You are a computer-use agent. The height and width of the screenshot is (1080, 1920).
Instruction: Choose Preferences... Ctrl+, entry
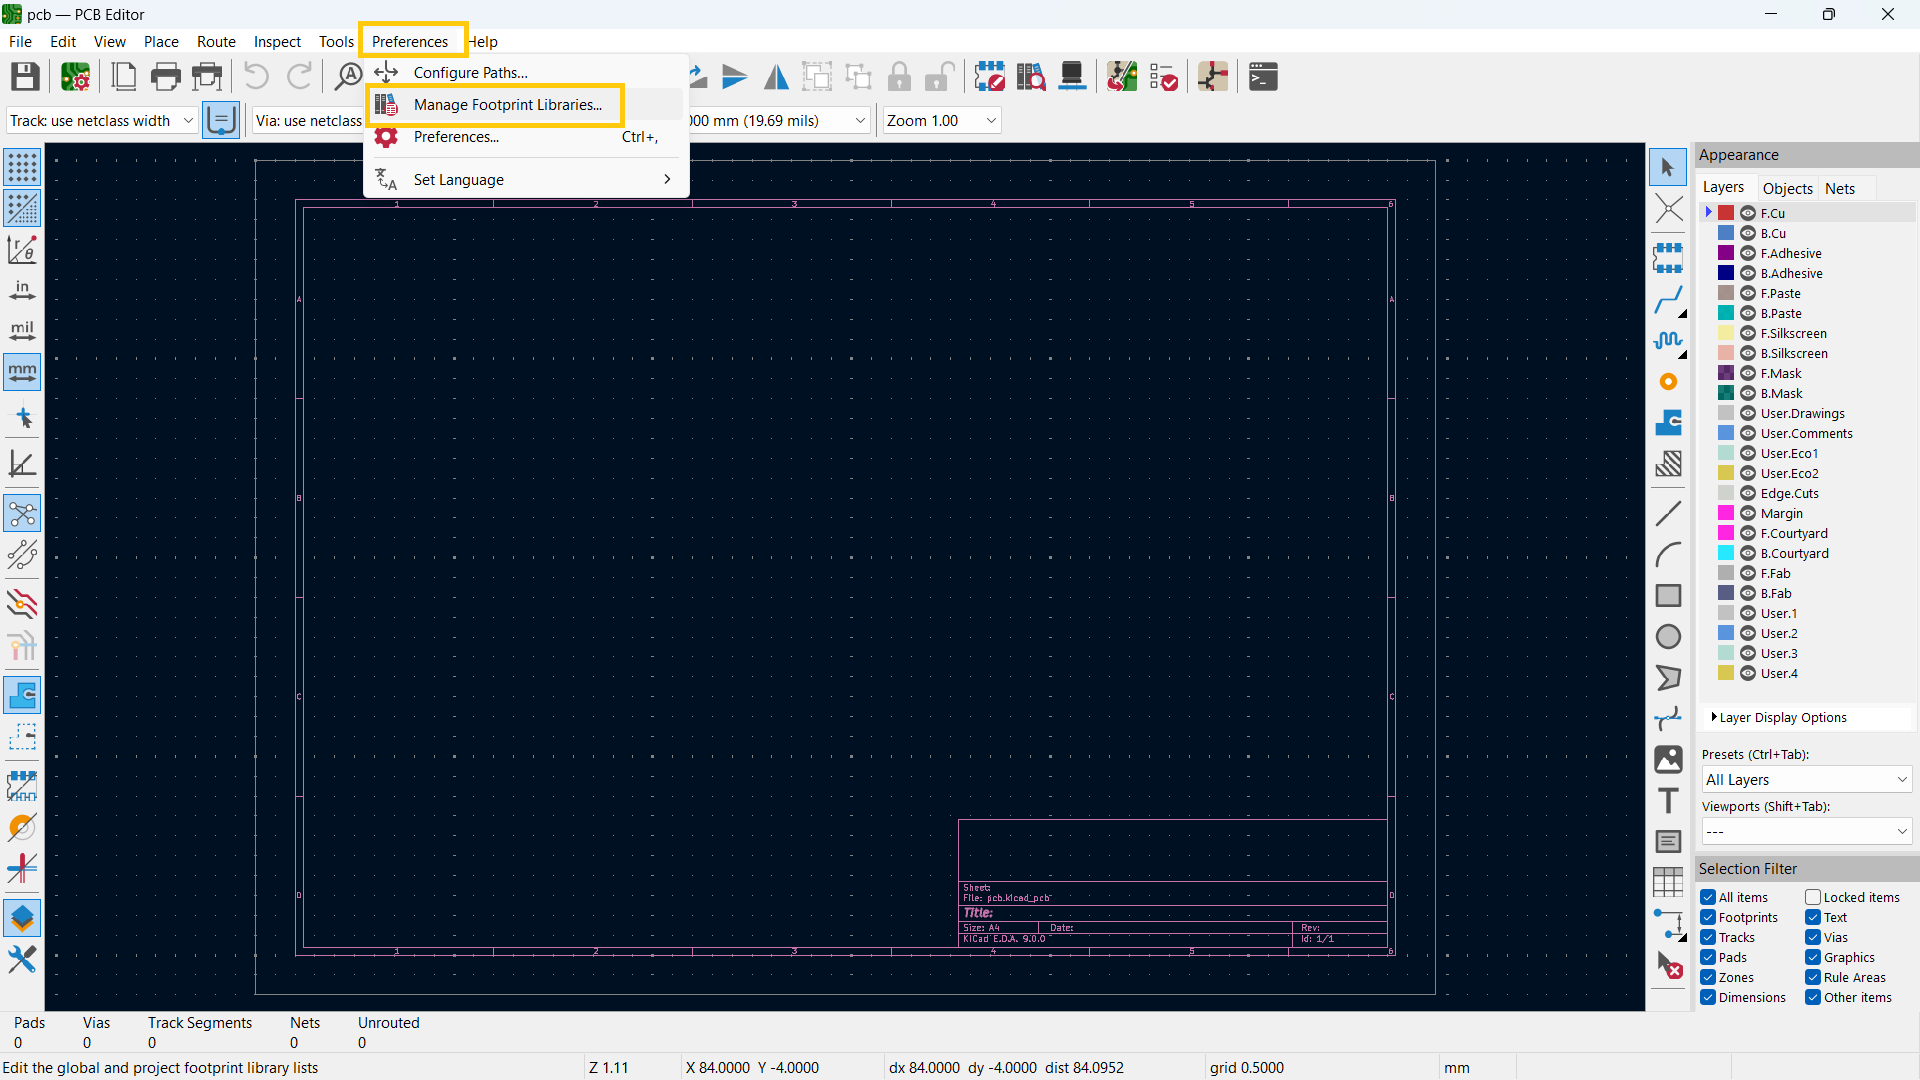tap(526, 137)
